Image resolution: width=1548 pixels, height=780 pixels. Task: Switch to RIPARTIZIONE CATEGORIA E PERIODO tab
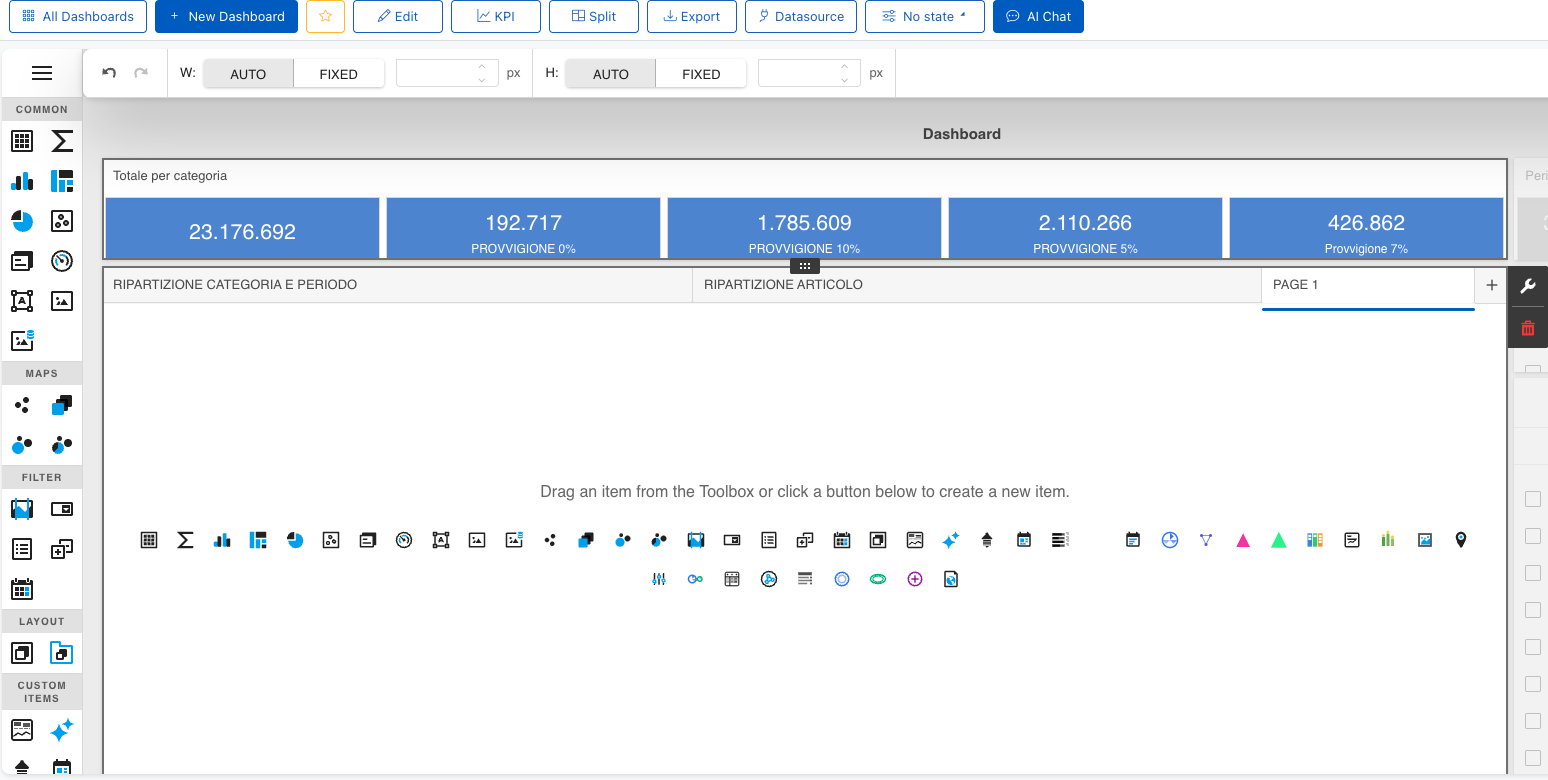tap(398, 285)
